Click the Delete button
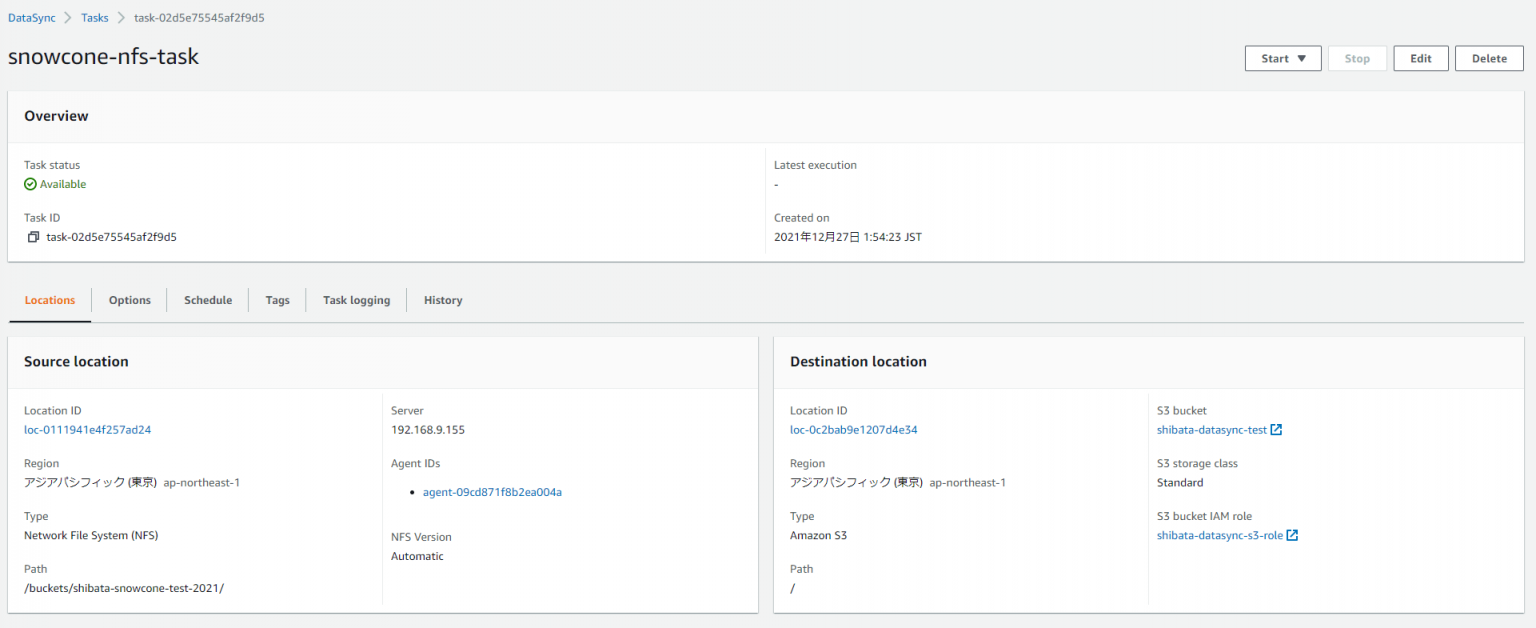 [x=1489, y=58]
